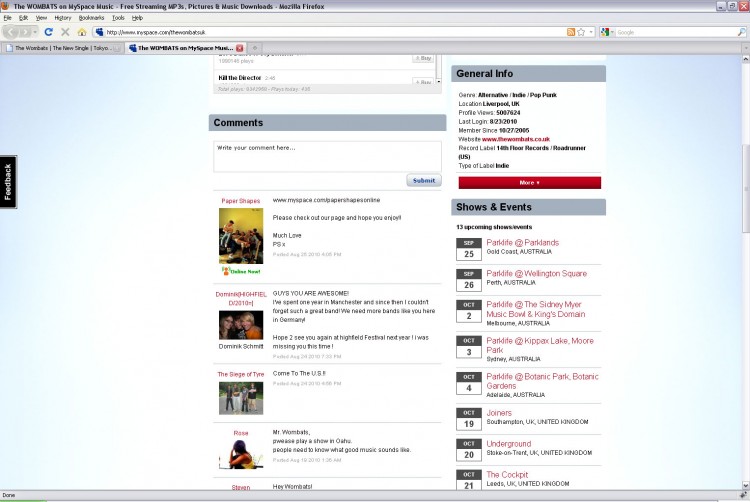750x502 pixels.
Task: Open the Bookmarks menu
Action: tap(91, 18)
